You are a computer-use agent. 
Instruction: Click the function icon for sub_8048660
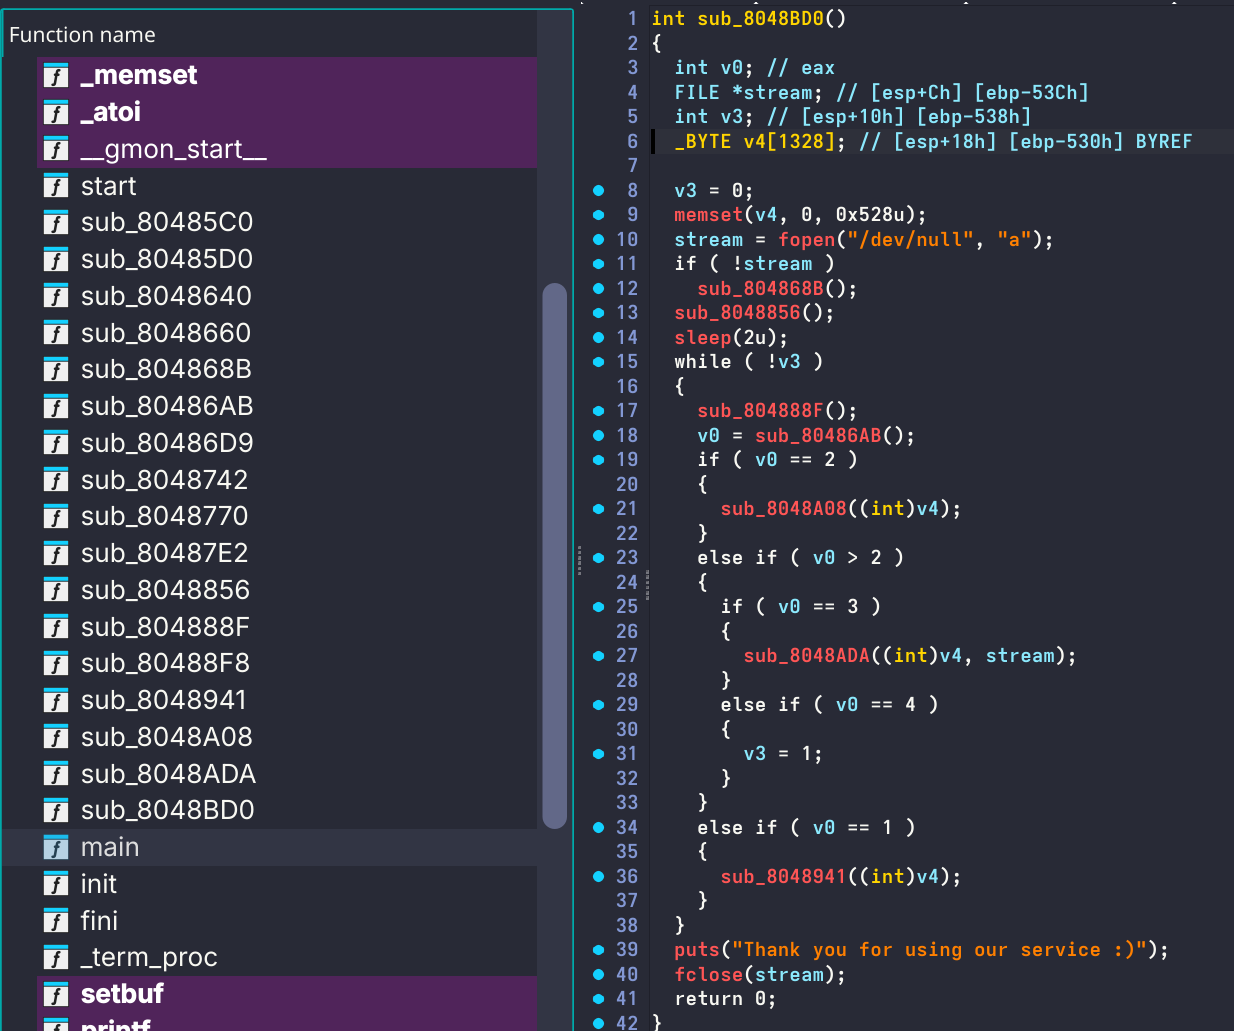tap(56, 333)
